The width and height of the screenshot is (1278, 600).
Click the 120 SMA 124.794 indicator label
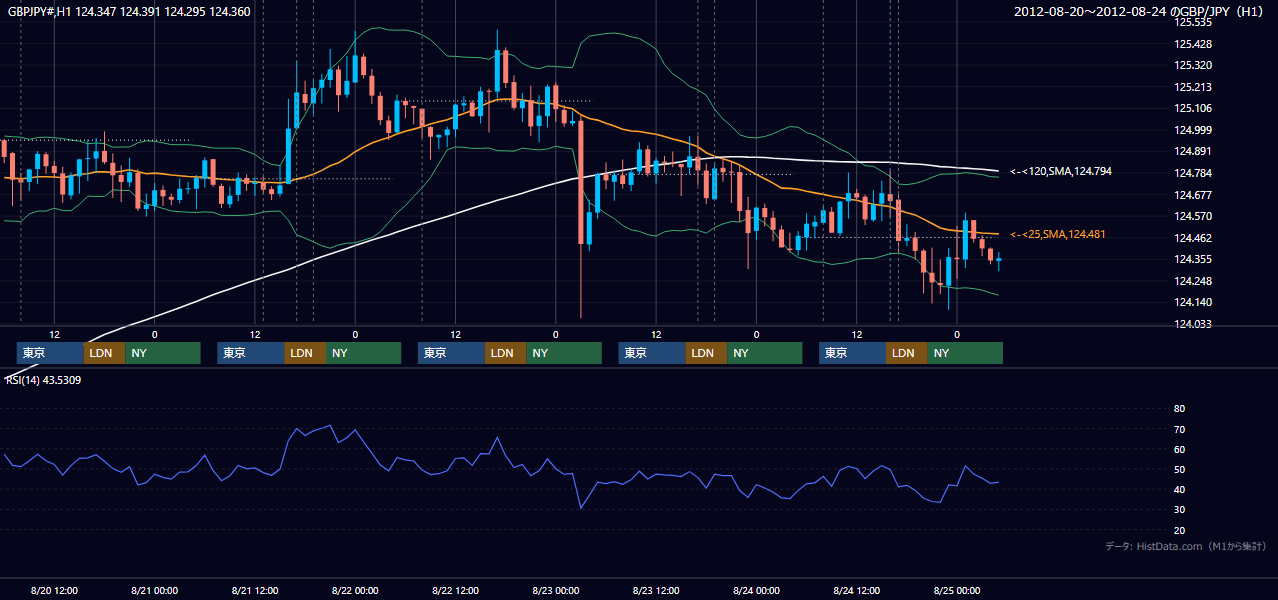(x=1061, y=172)
